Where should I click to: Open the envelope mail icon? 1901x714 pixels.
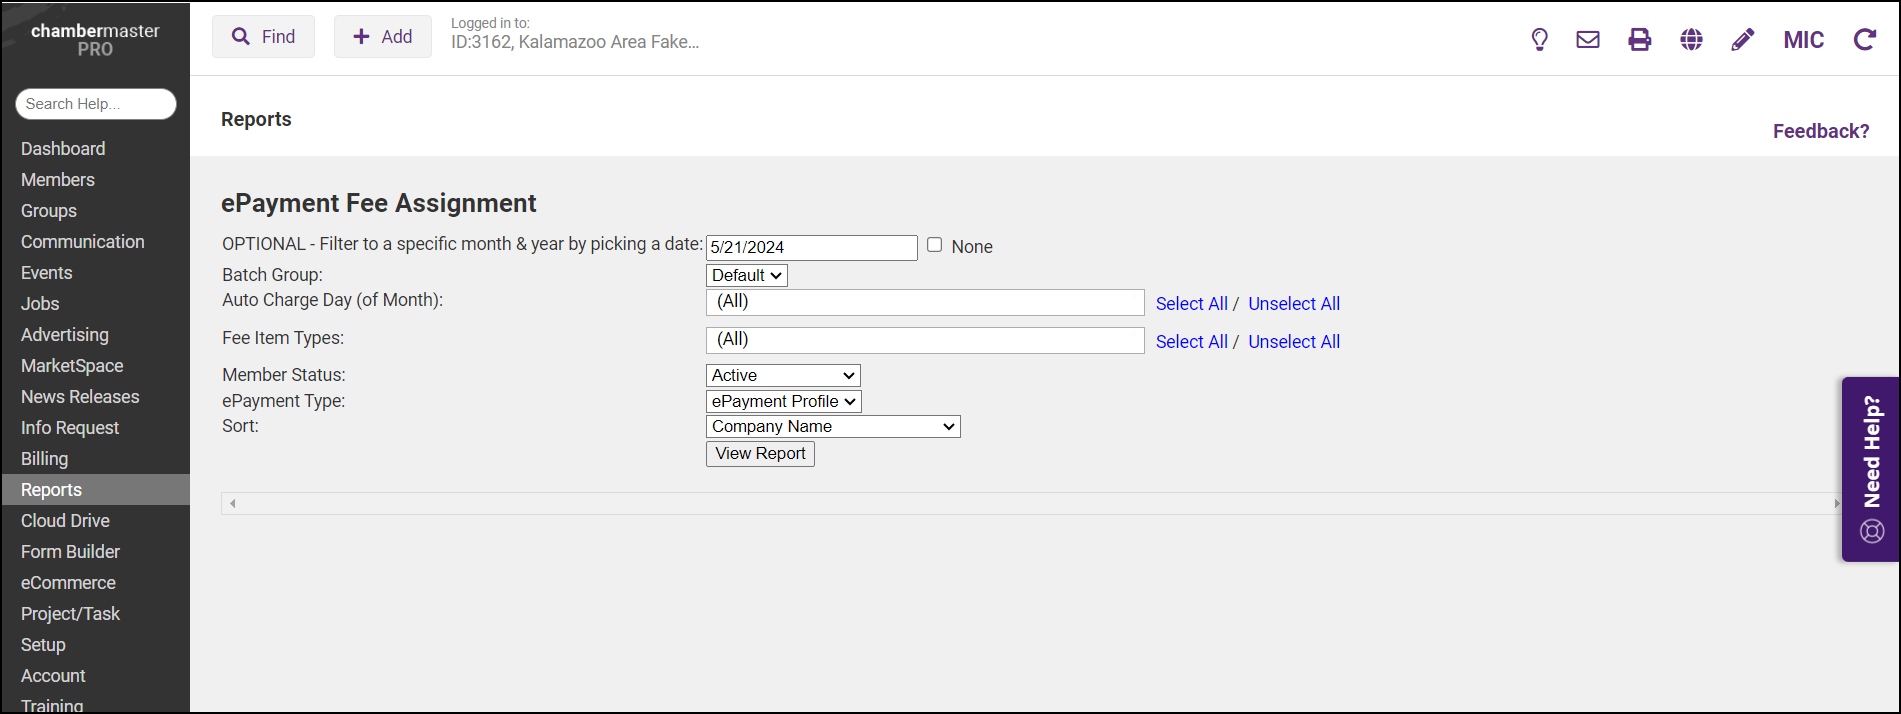(x=1588, y=40)
